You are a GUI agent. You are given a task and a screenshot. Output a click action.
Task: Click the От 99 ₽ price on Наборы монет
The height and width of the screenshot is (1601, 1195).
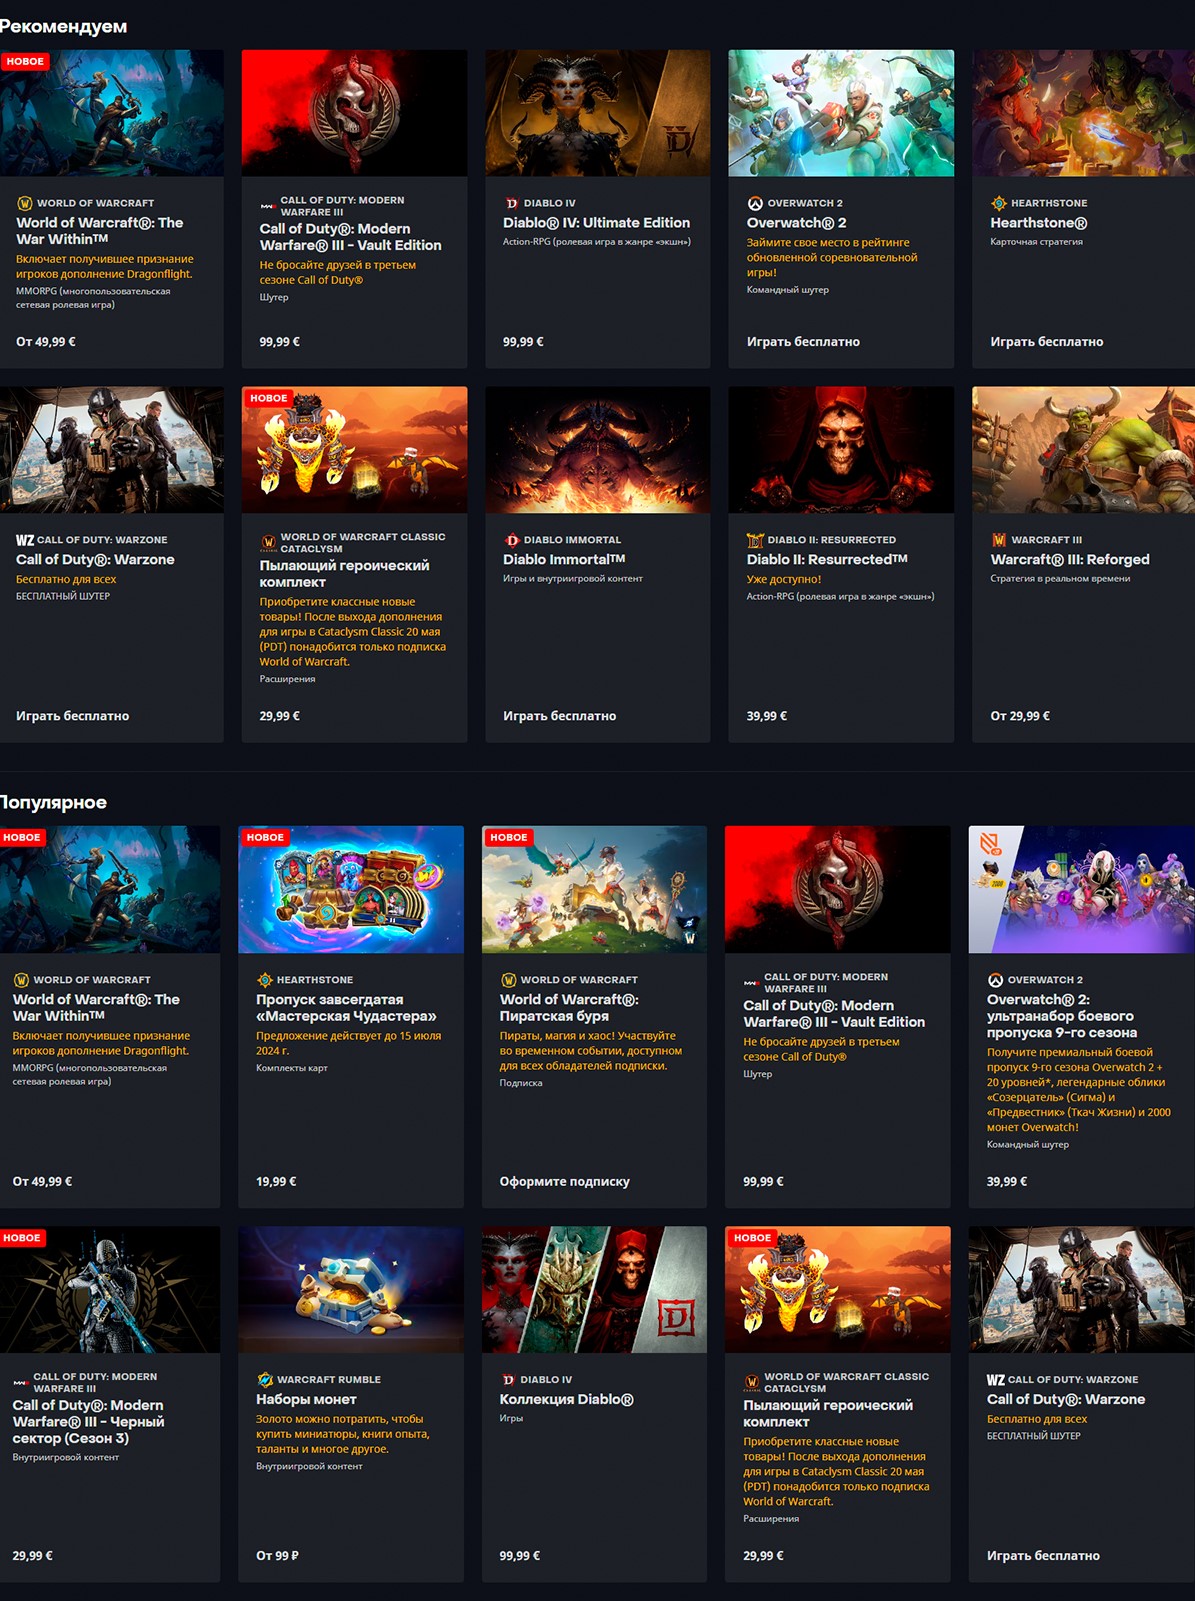(x=277, y=1556)
